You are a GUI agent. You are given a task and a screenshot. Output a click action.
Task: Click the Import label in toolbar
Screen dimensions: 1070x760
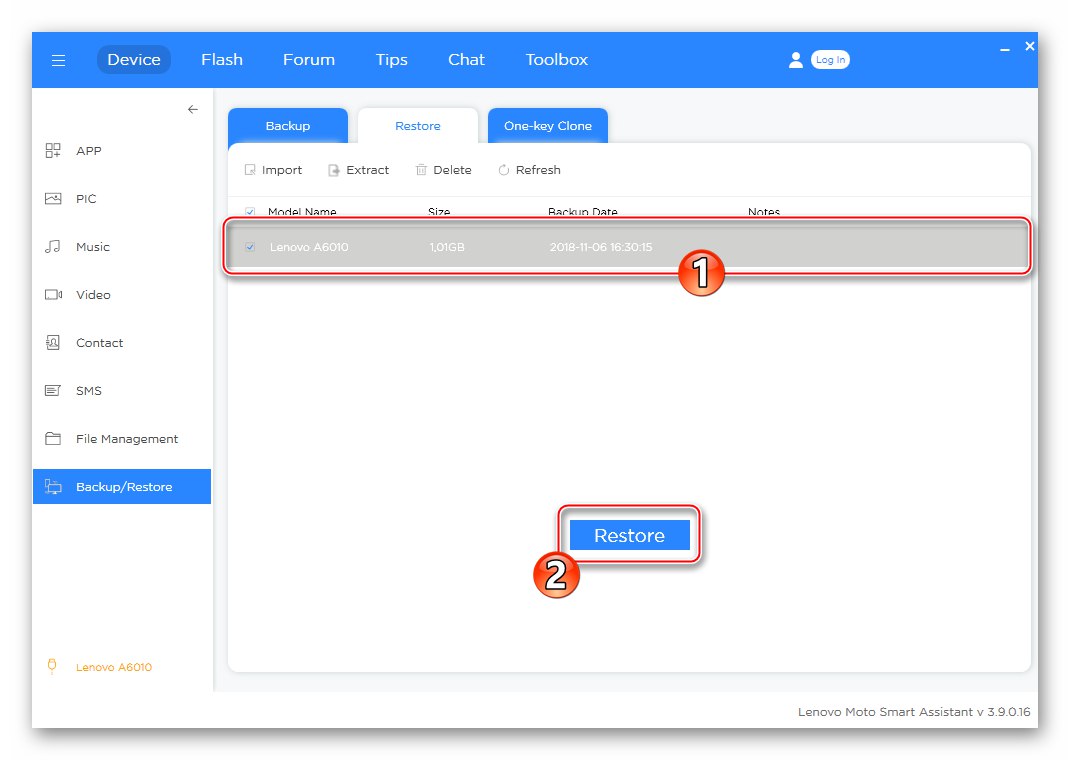click(x=282, y=170)
